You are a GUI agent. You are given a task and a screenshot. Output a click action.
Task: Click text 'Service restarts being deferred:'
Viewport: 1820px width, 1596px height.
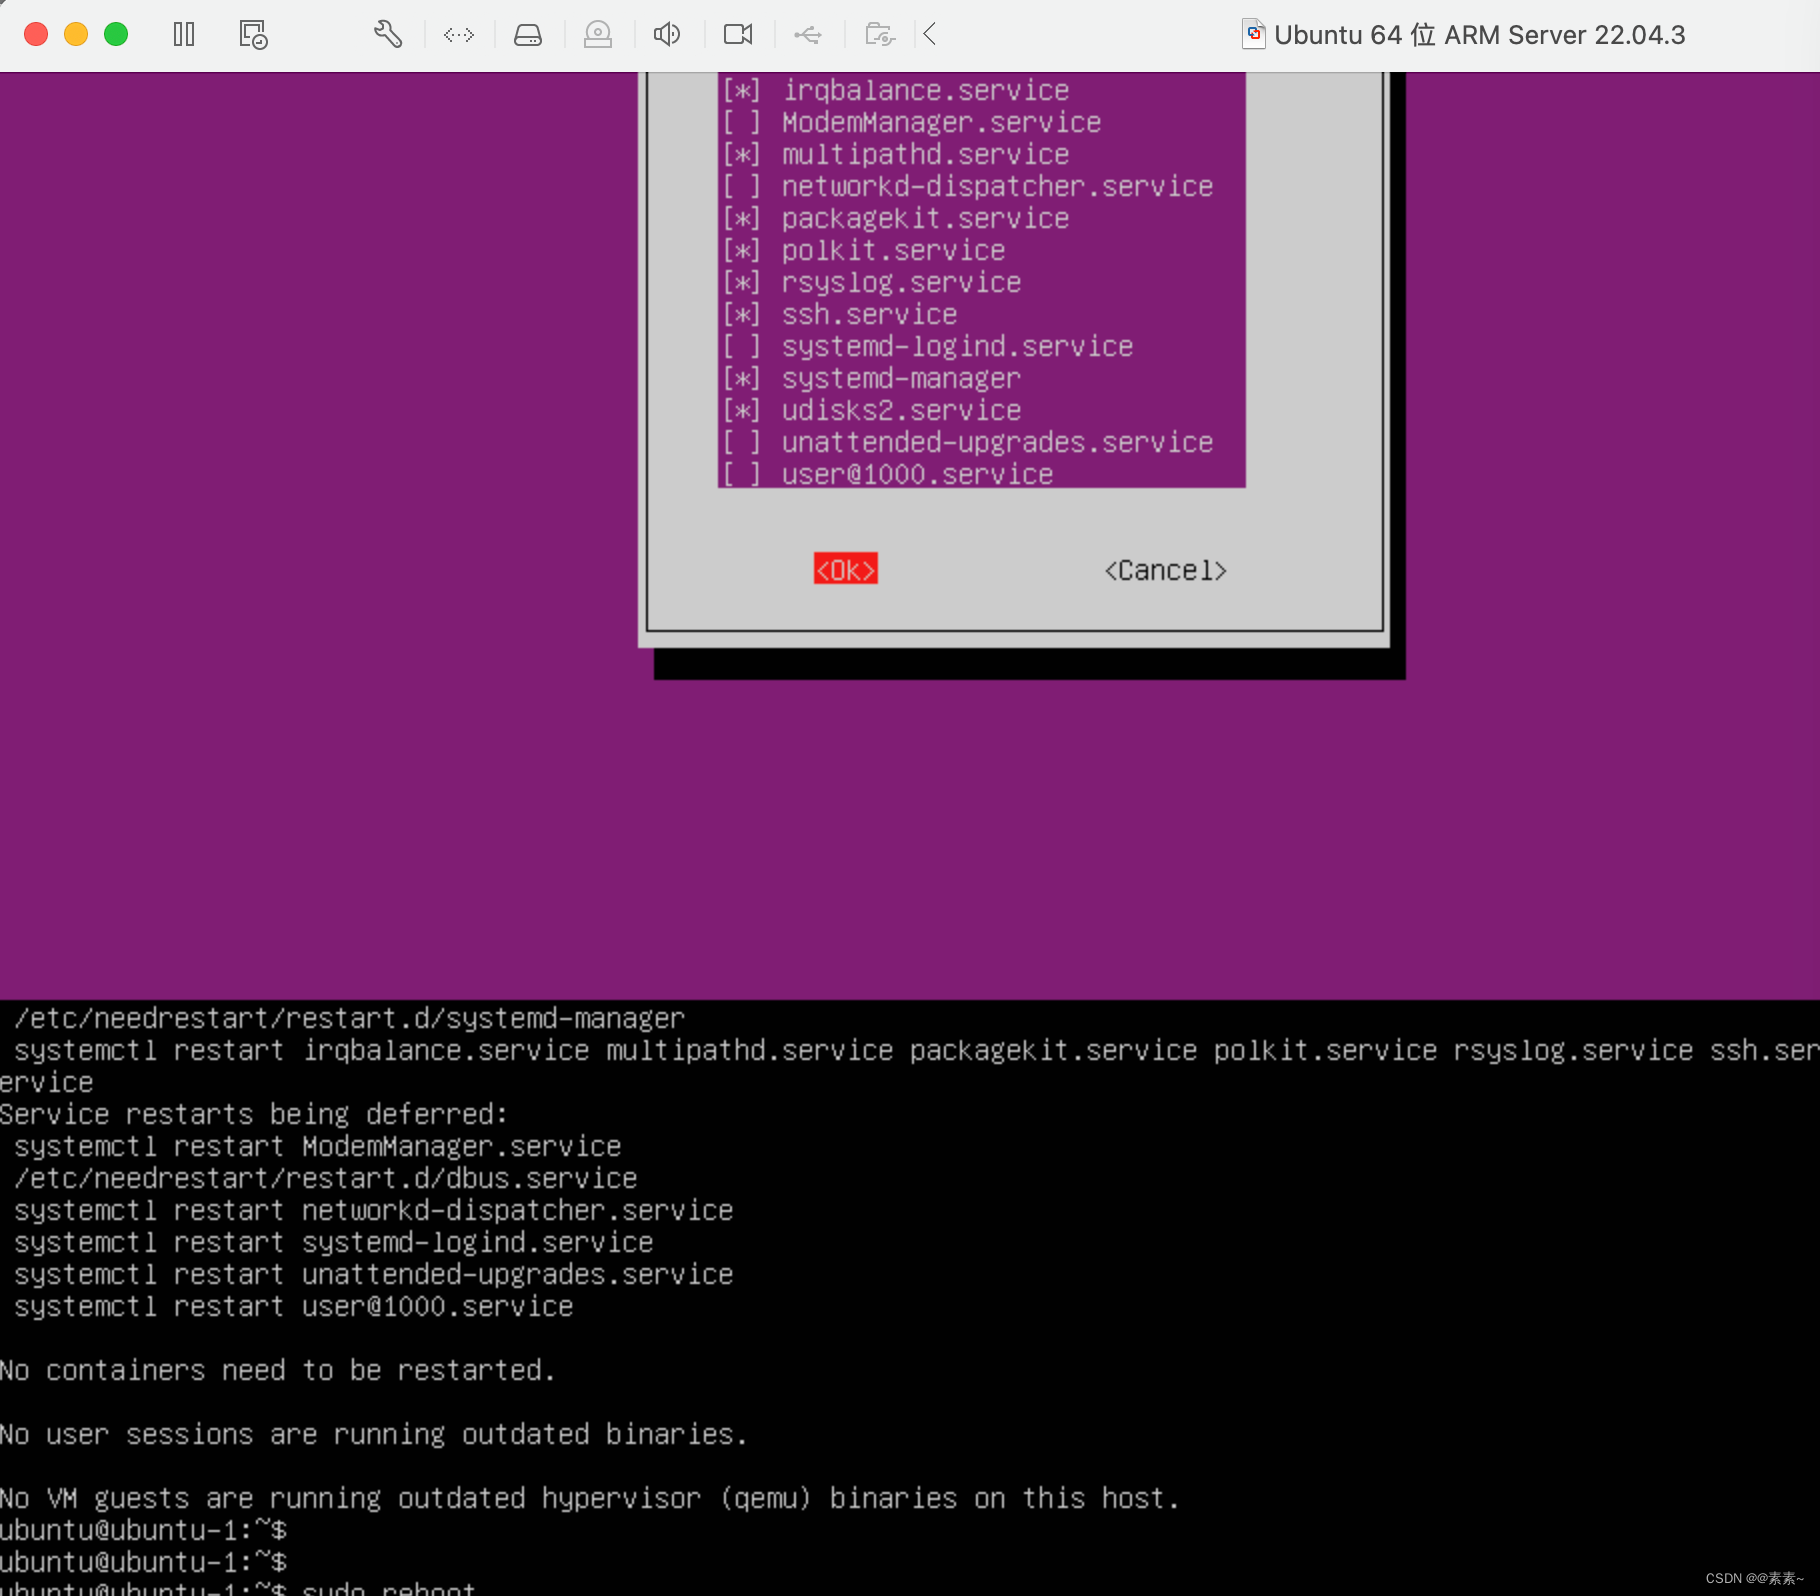[x=254, y=1114]
